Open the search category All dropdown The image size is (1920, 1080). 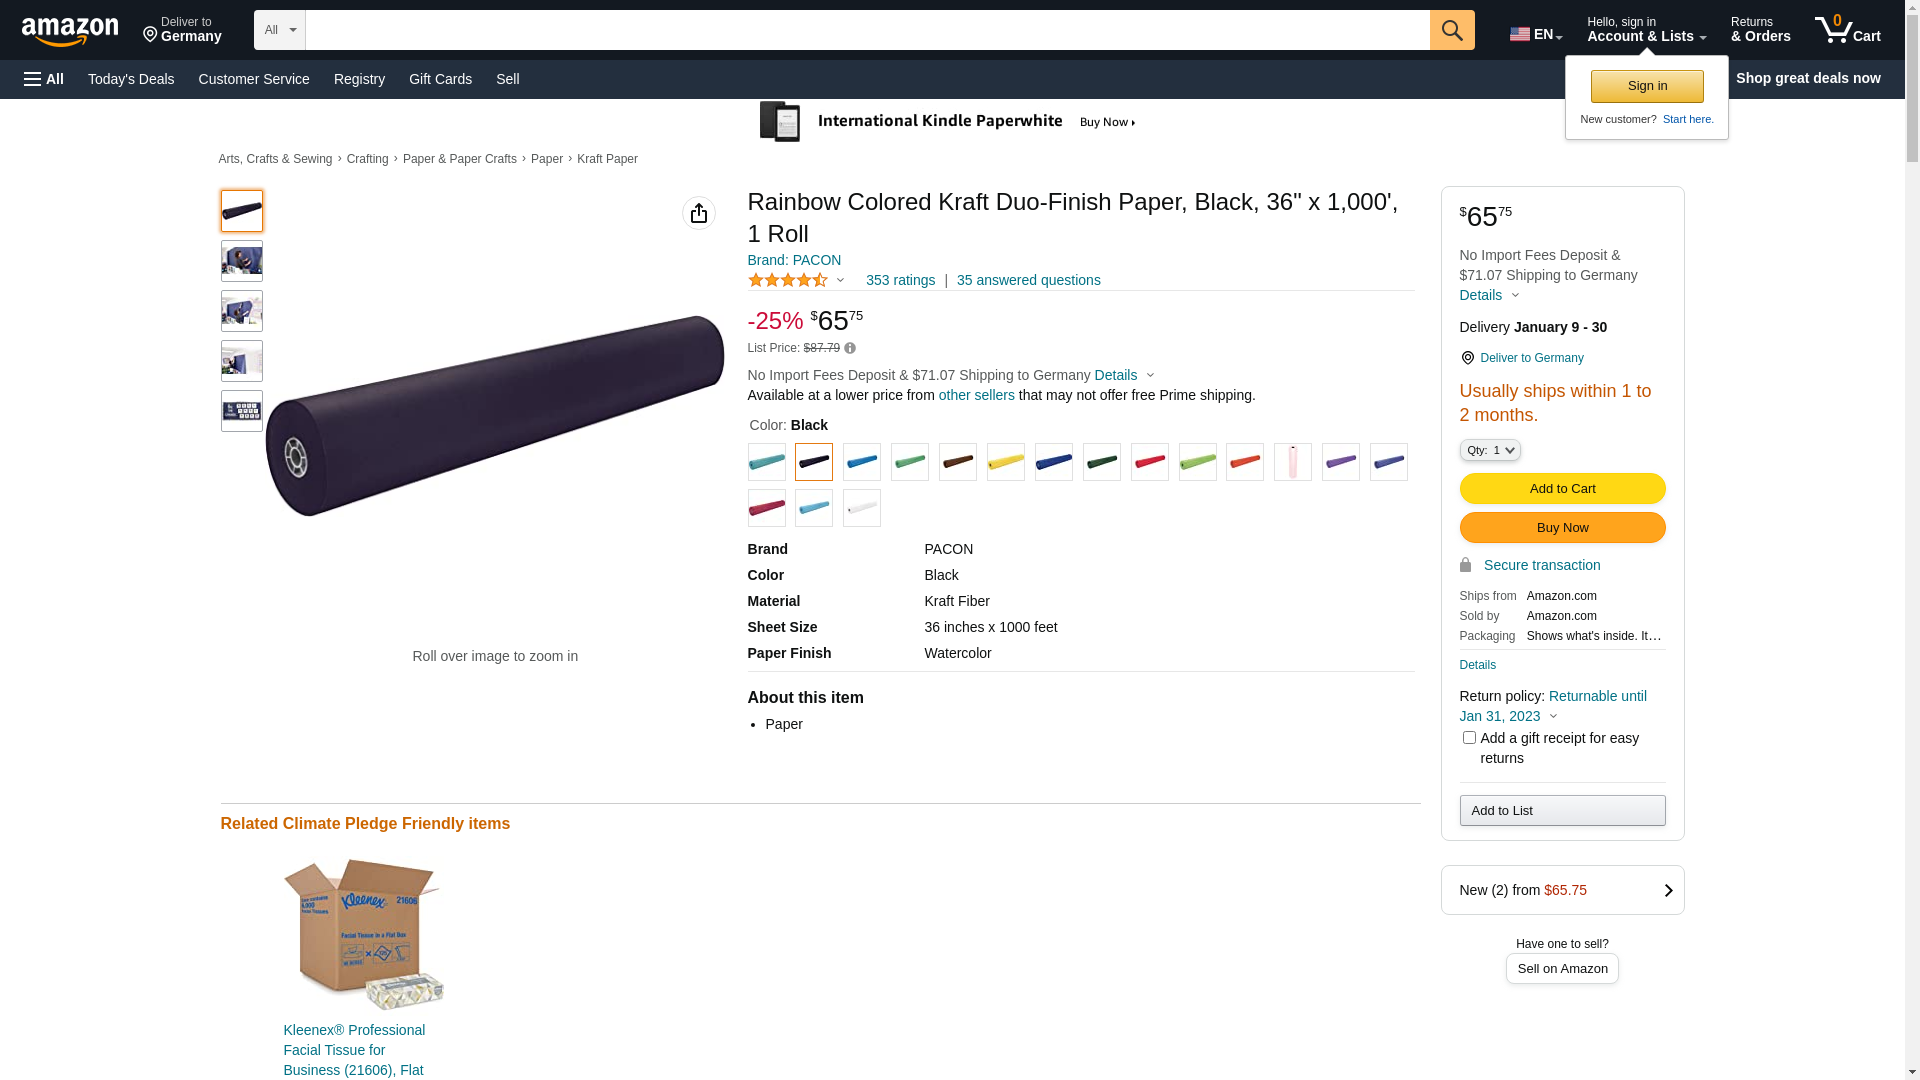click(279, 30)
